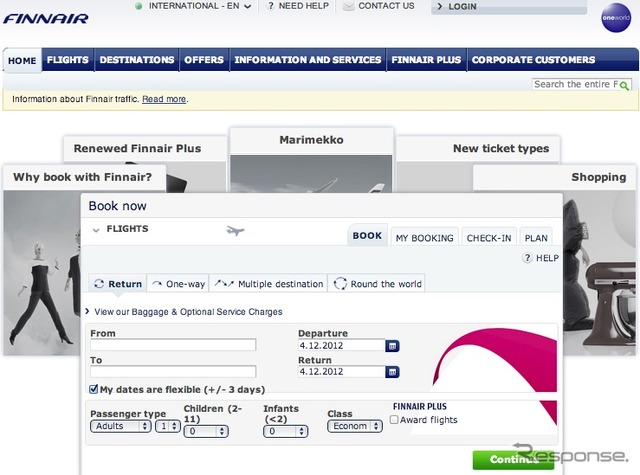Enable the Award flights checkbox
The image size is (640, 475).
[394, 420]
